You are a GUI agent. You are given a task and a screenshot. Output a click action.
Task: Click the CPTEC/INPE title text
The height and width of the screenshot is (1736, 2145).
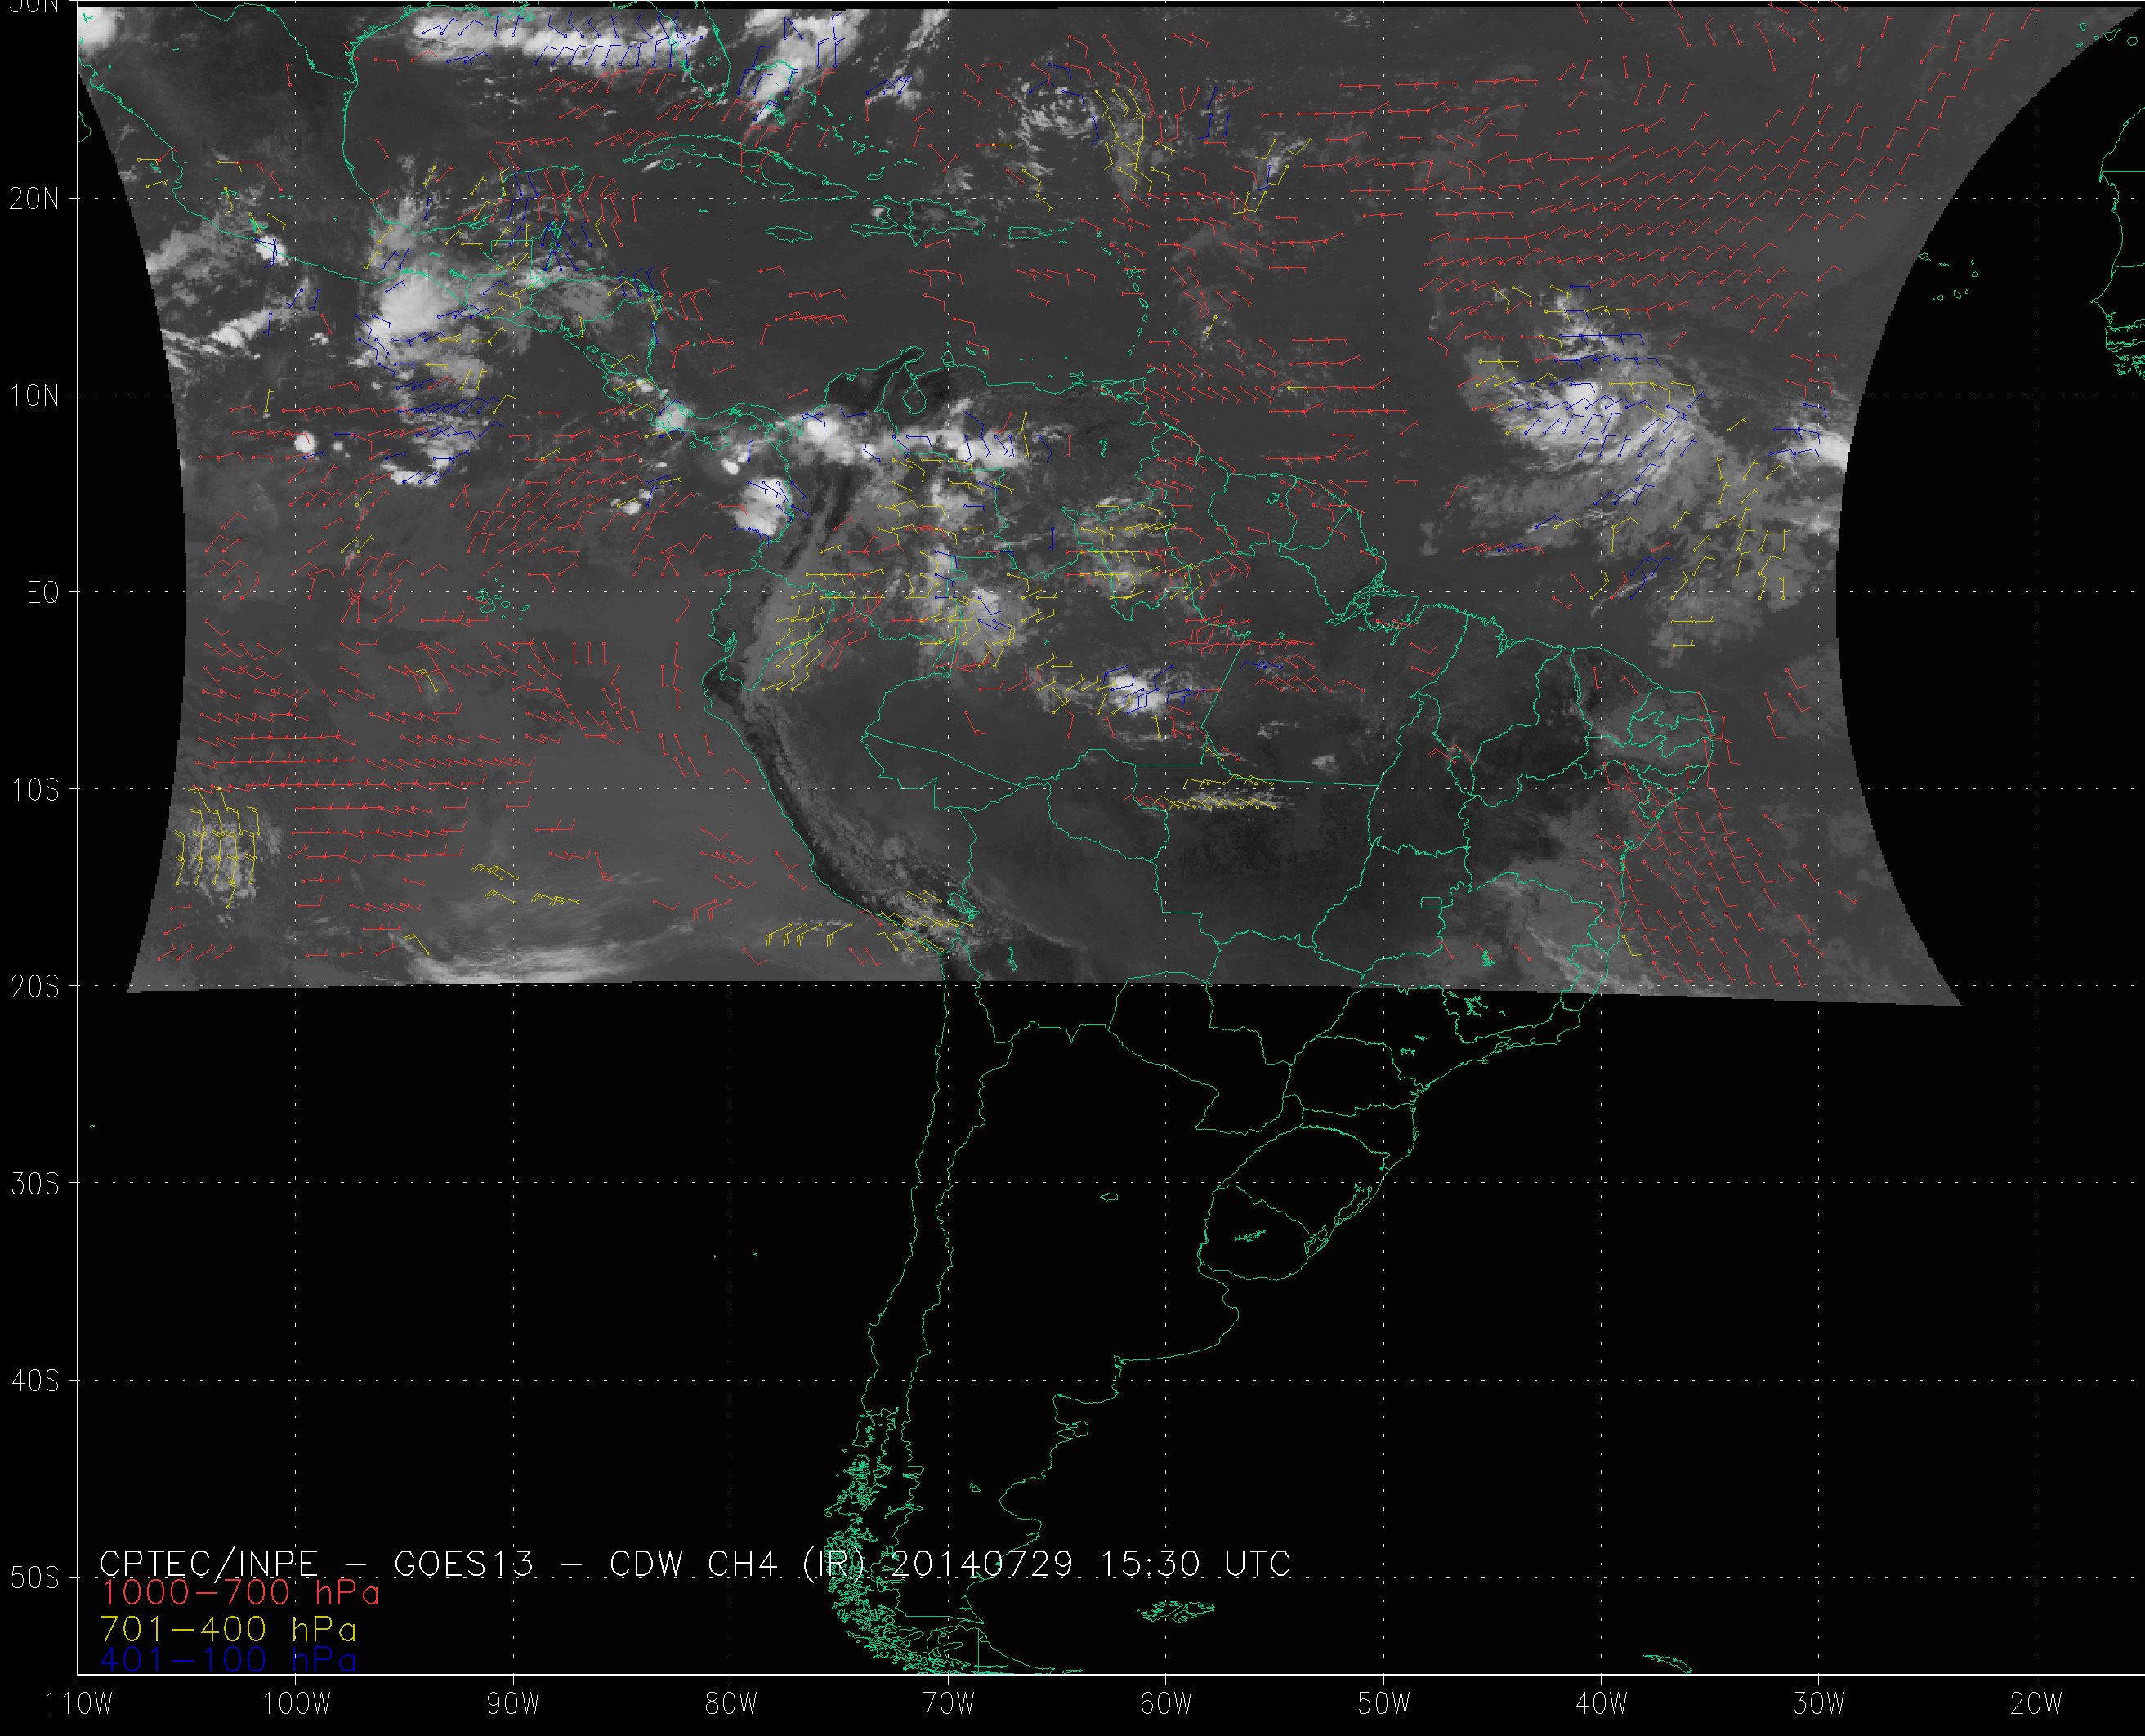(208, 1564)
